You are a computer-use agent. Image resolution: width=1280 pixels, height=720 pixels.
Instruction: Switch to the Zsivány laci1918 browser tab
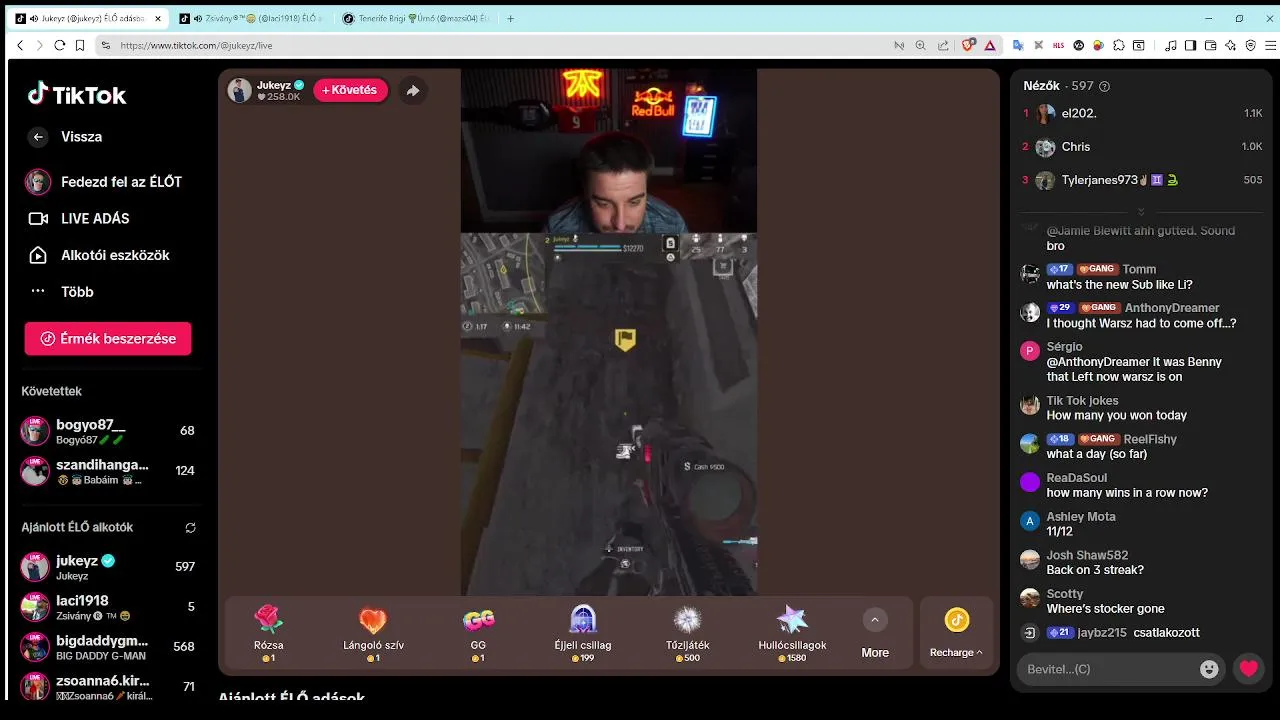pos(250,19)
